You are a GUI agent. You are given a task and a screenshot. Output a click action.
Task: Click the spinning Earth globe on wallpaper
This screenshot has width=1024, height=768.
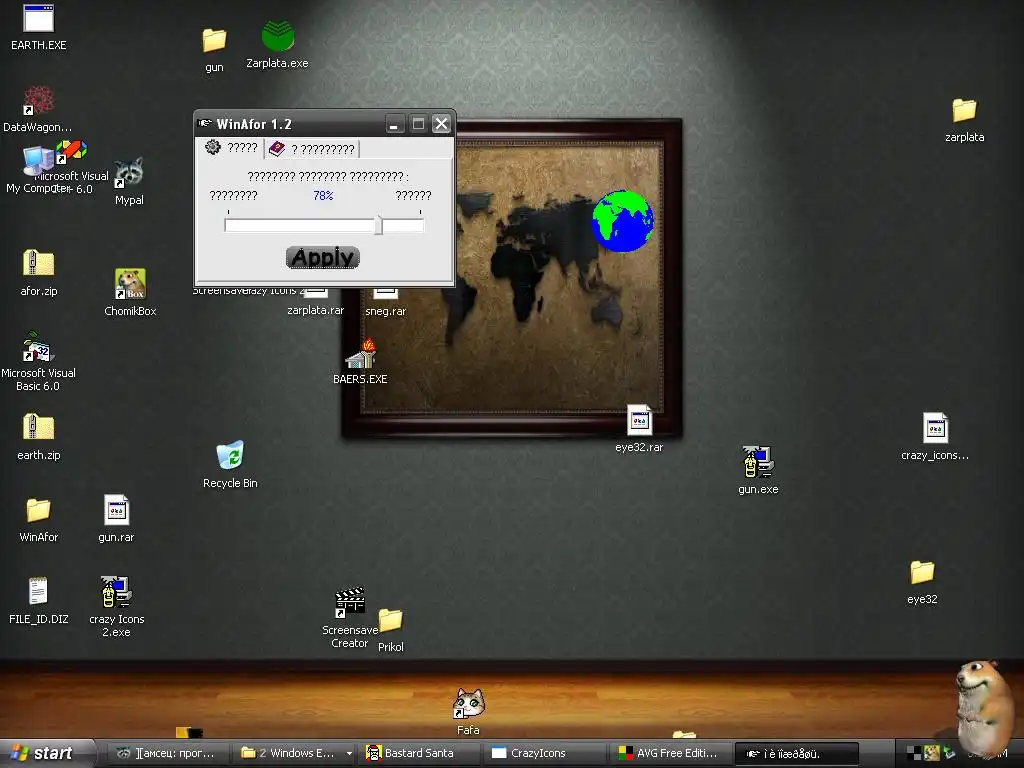click(623, 221)
